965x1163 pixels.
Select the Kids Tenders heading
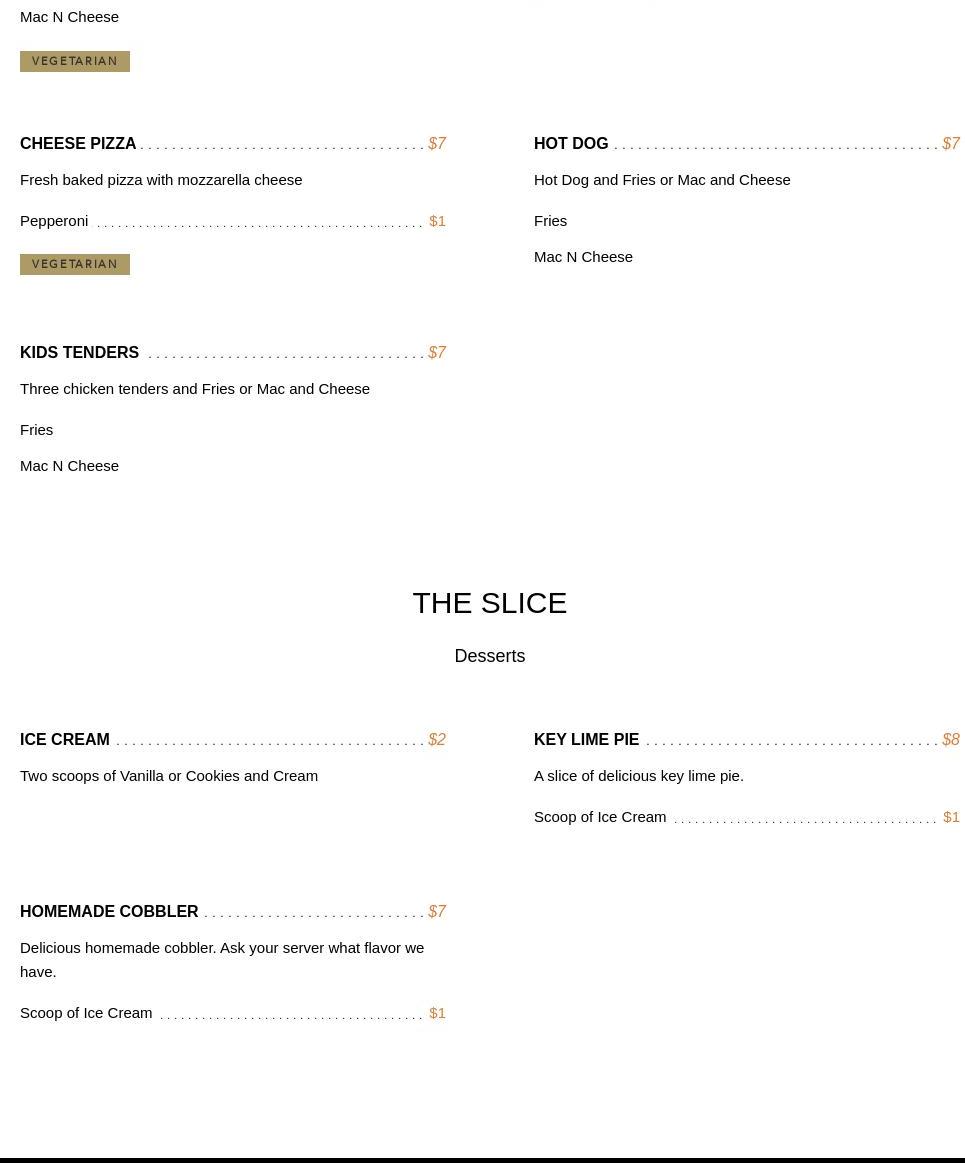coord(79,353)
